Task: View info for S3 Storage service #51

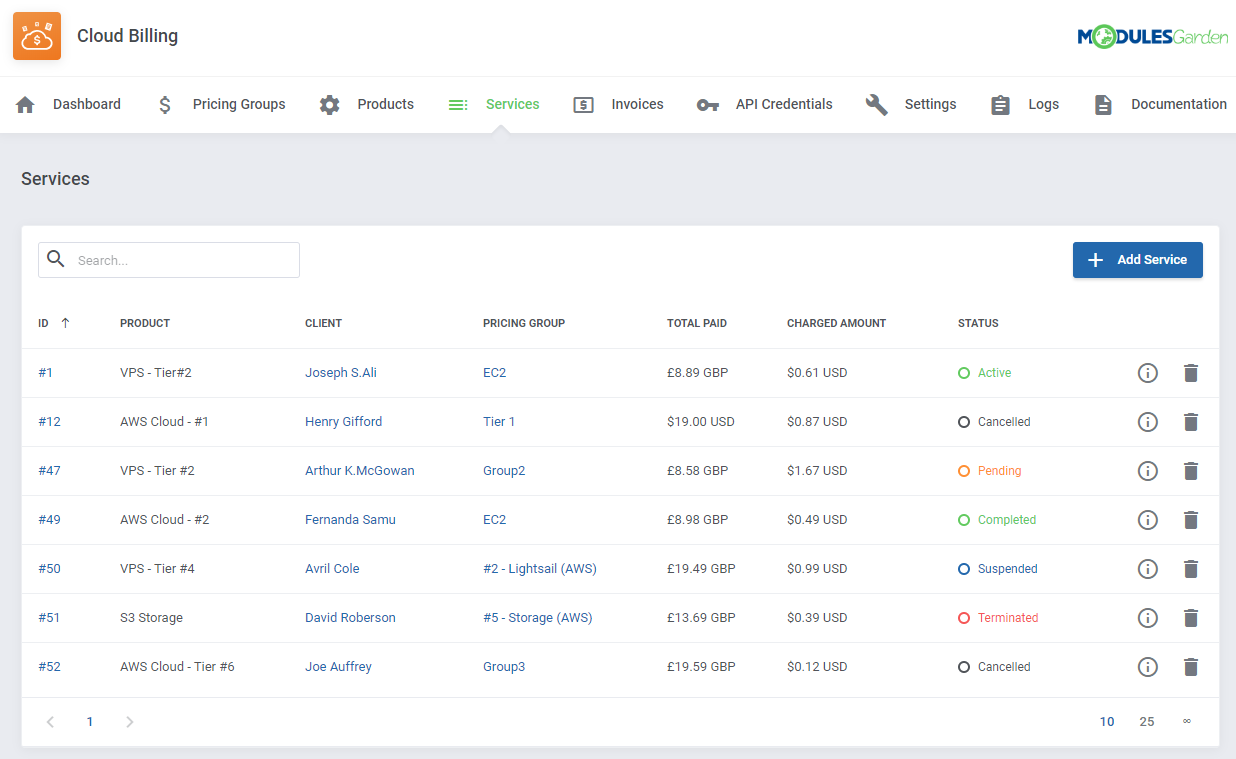Action: pyautogui.click(x=1148, y=618)
